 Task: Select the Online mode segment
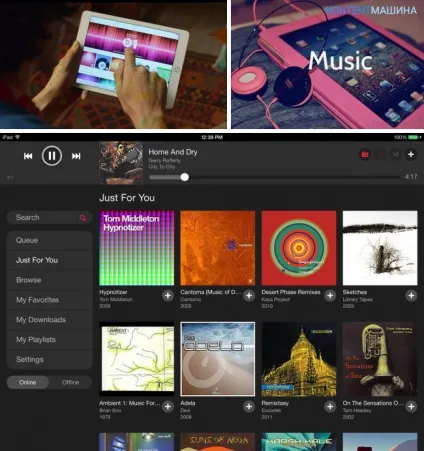(x=28, y=382)
